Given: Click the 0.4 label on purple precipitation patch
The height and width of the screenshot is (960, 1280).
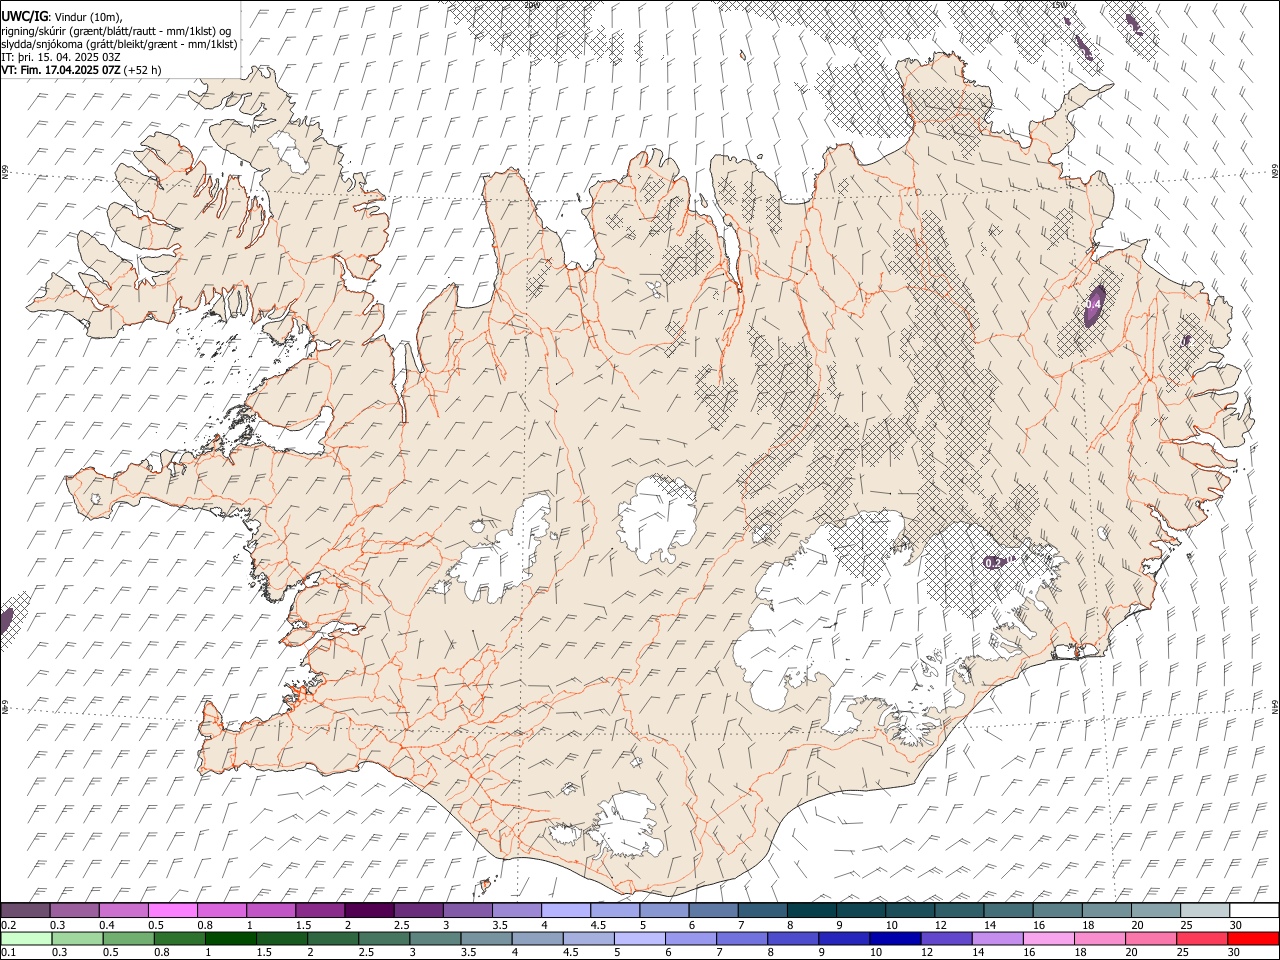Looking at the screenshot, I should click(x=1094, y=303).
